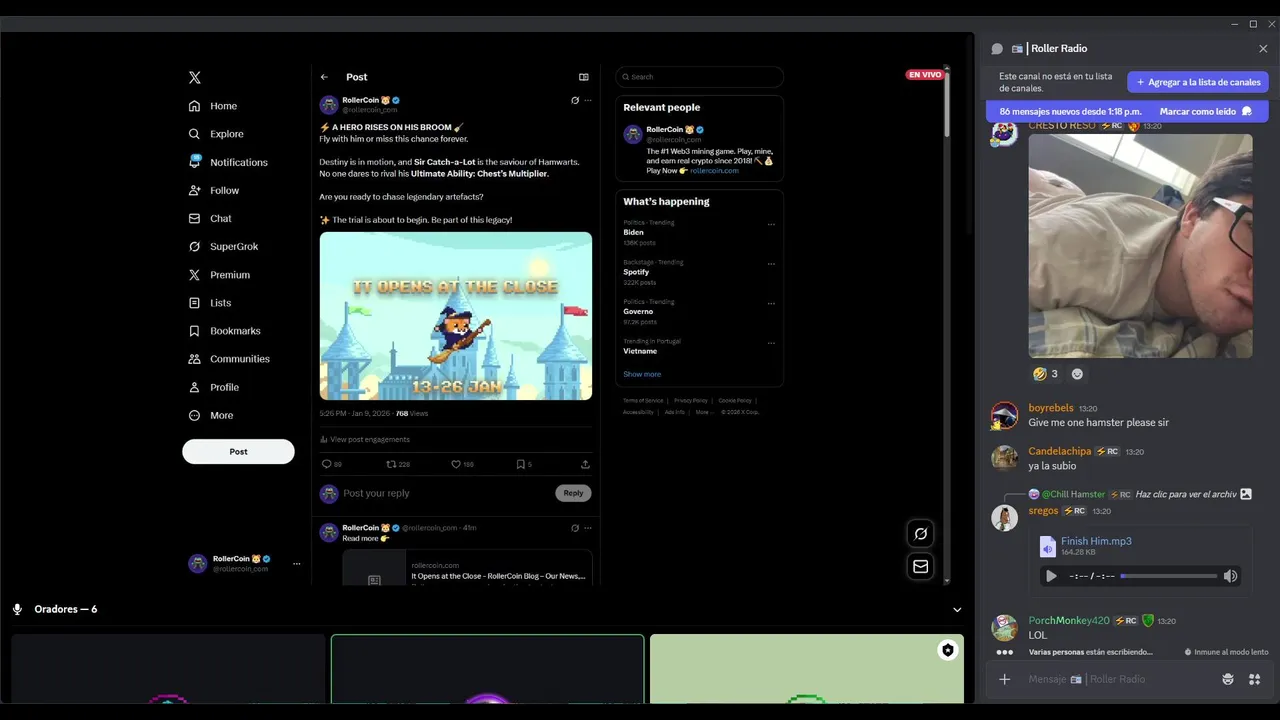Click the Lists icon in sidebar
This screenshot has height=720, width=1280.
195,302
